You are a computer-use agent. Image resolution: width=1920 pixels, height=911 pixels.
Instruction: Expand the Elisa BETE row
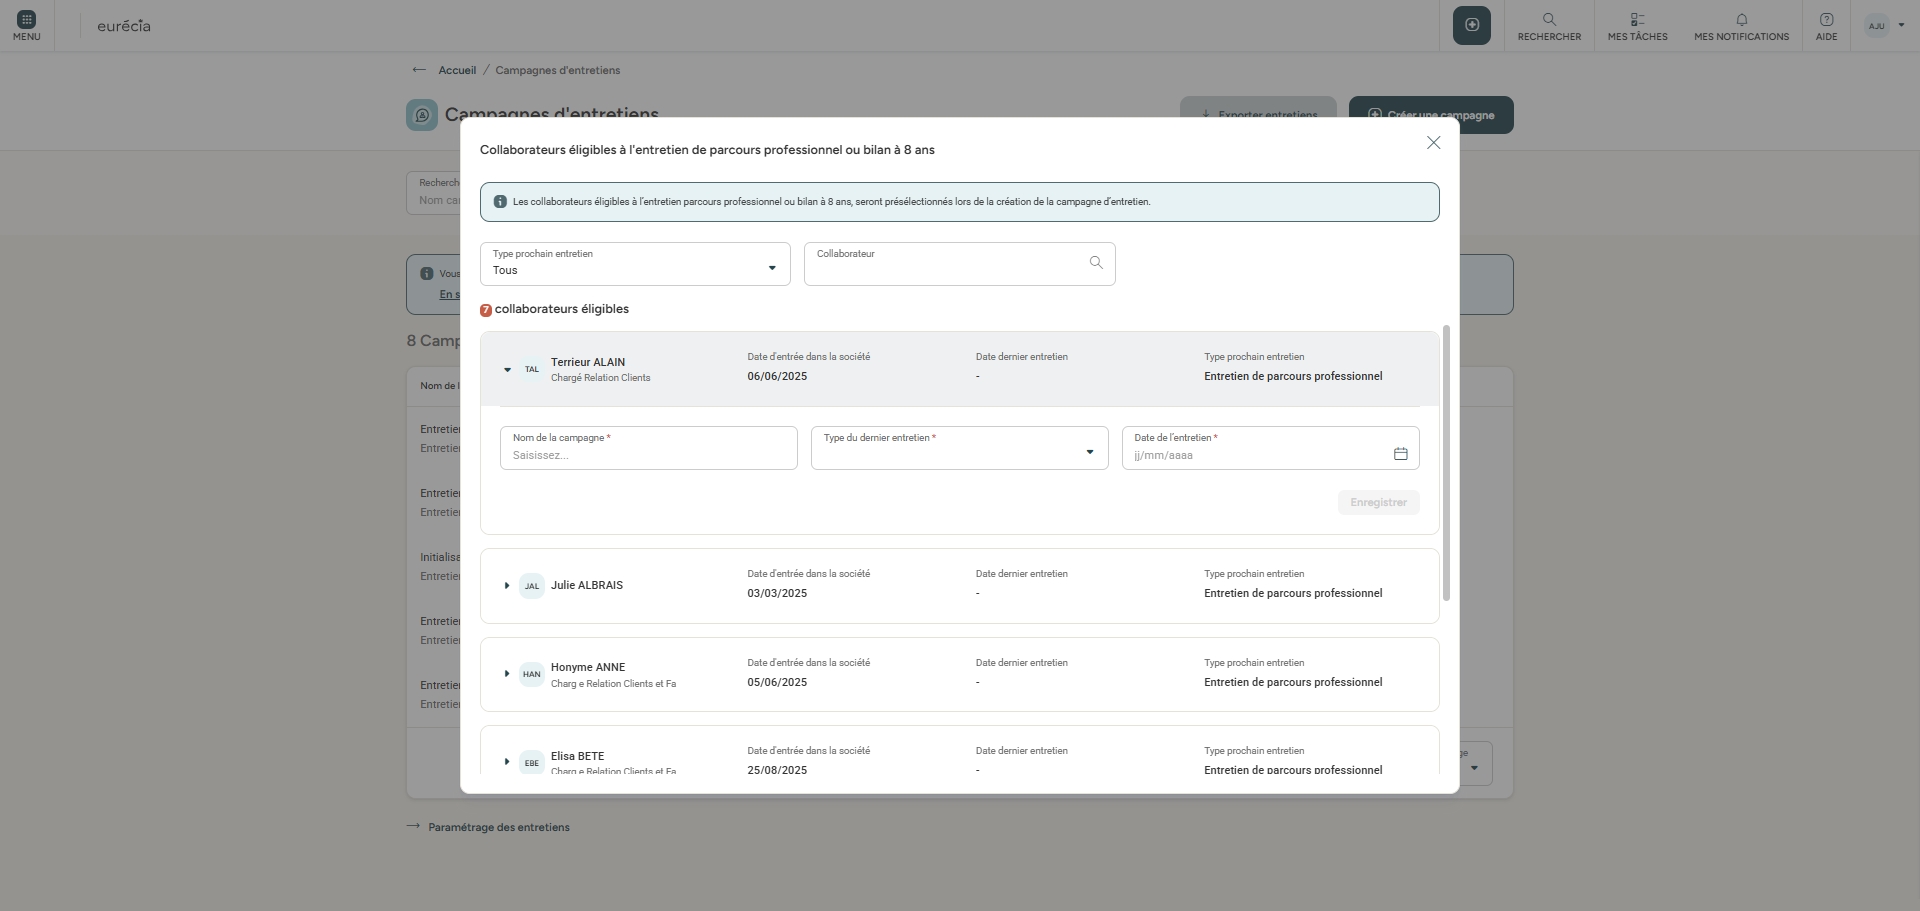(507, 762)
